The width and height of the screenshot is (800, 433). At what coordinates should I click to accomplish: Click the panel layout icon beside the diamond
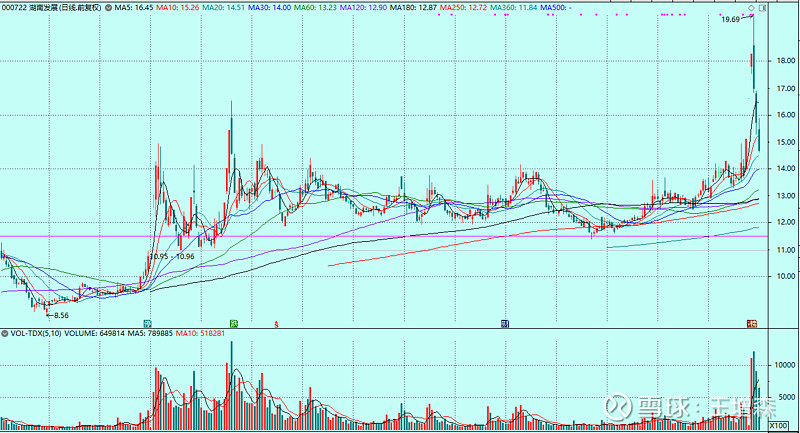click(x=761, y=7)
